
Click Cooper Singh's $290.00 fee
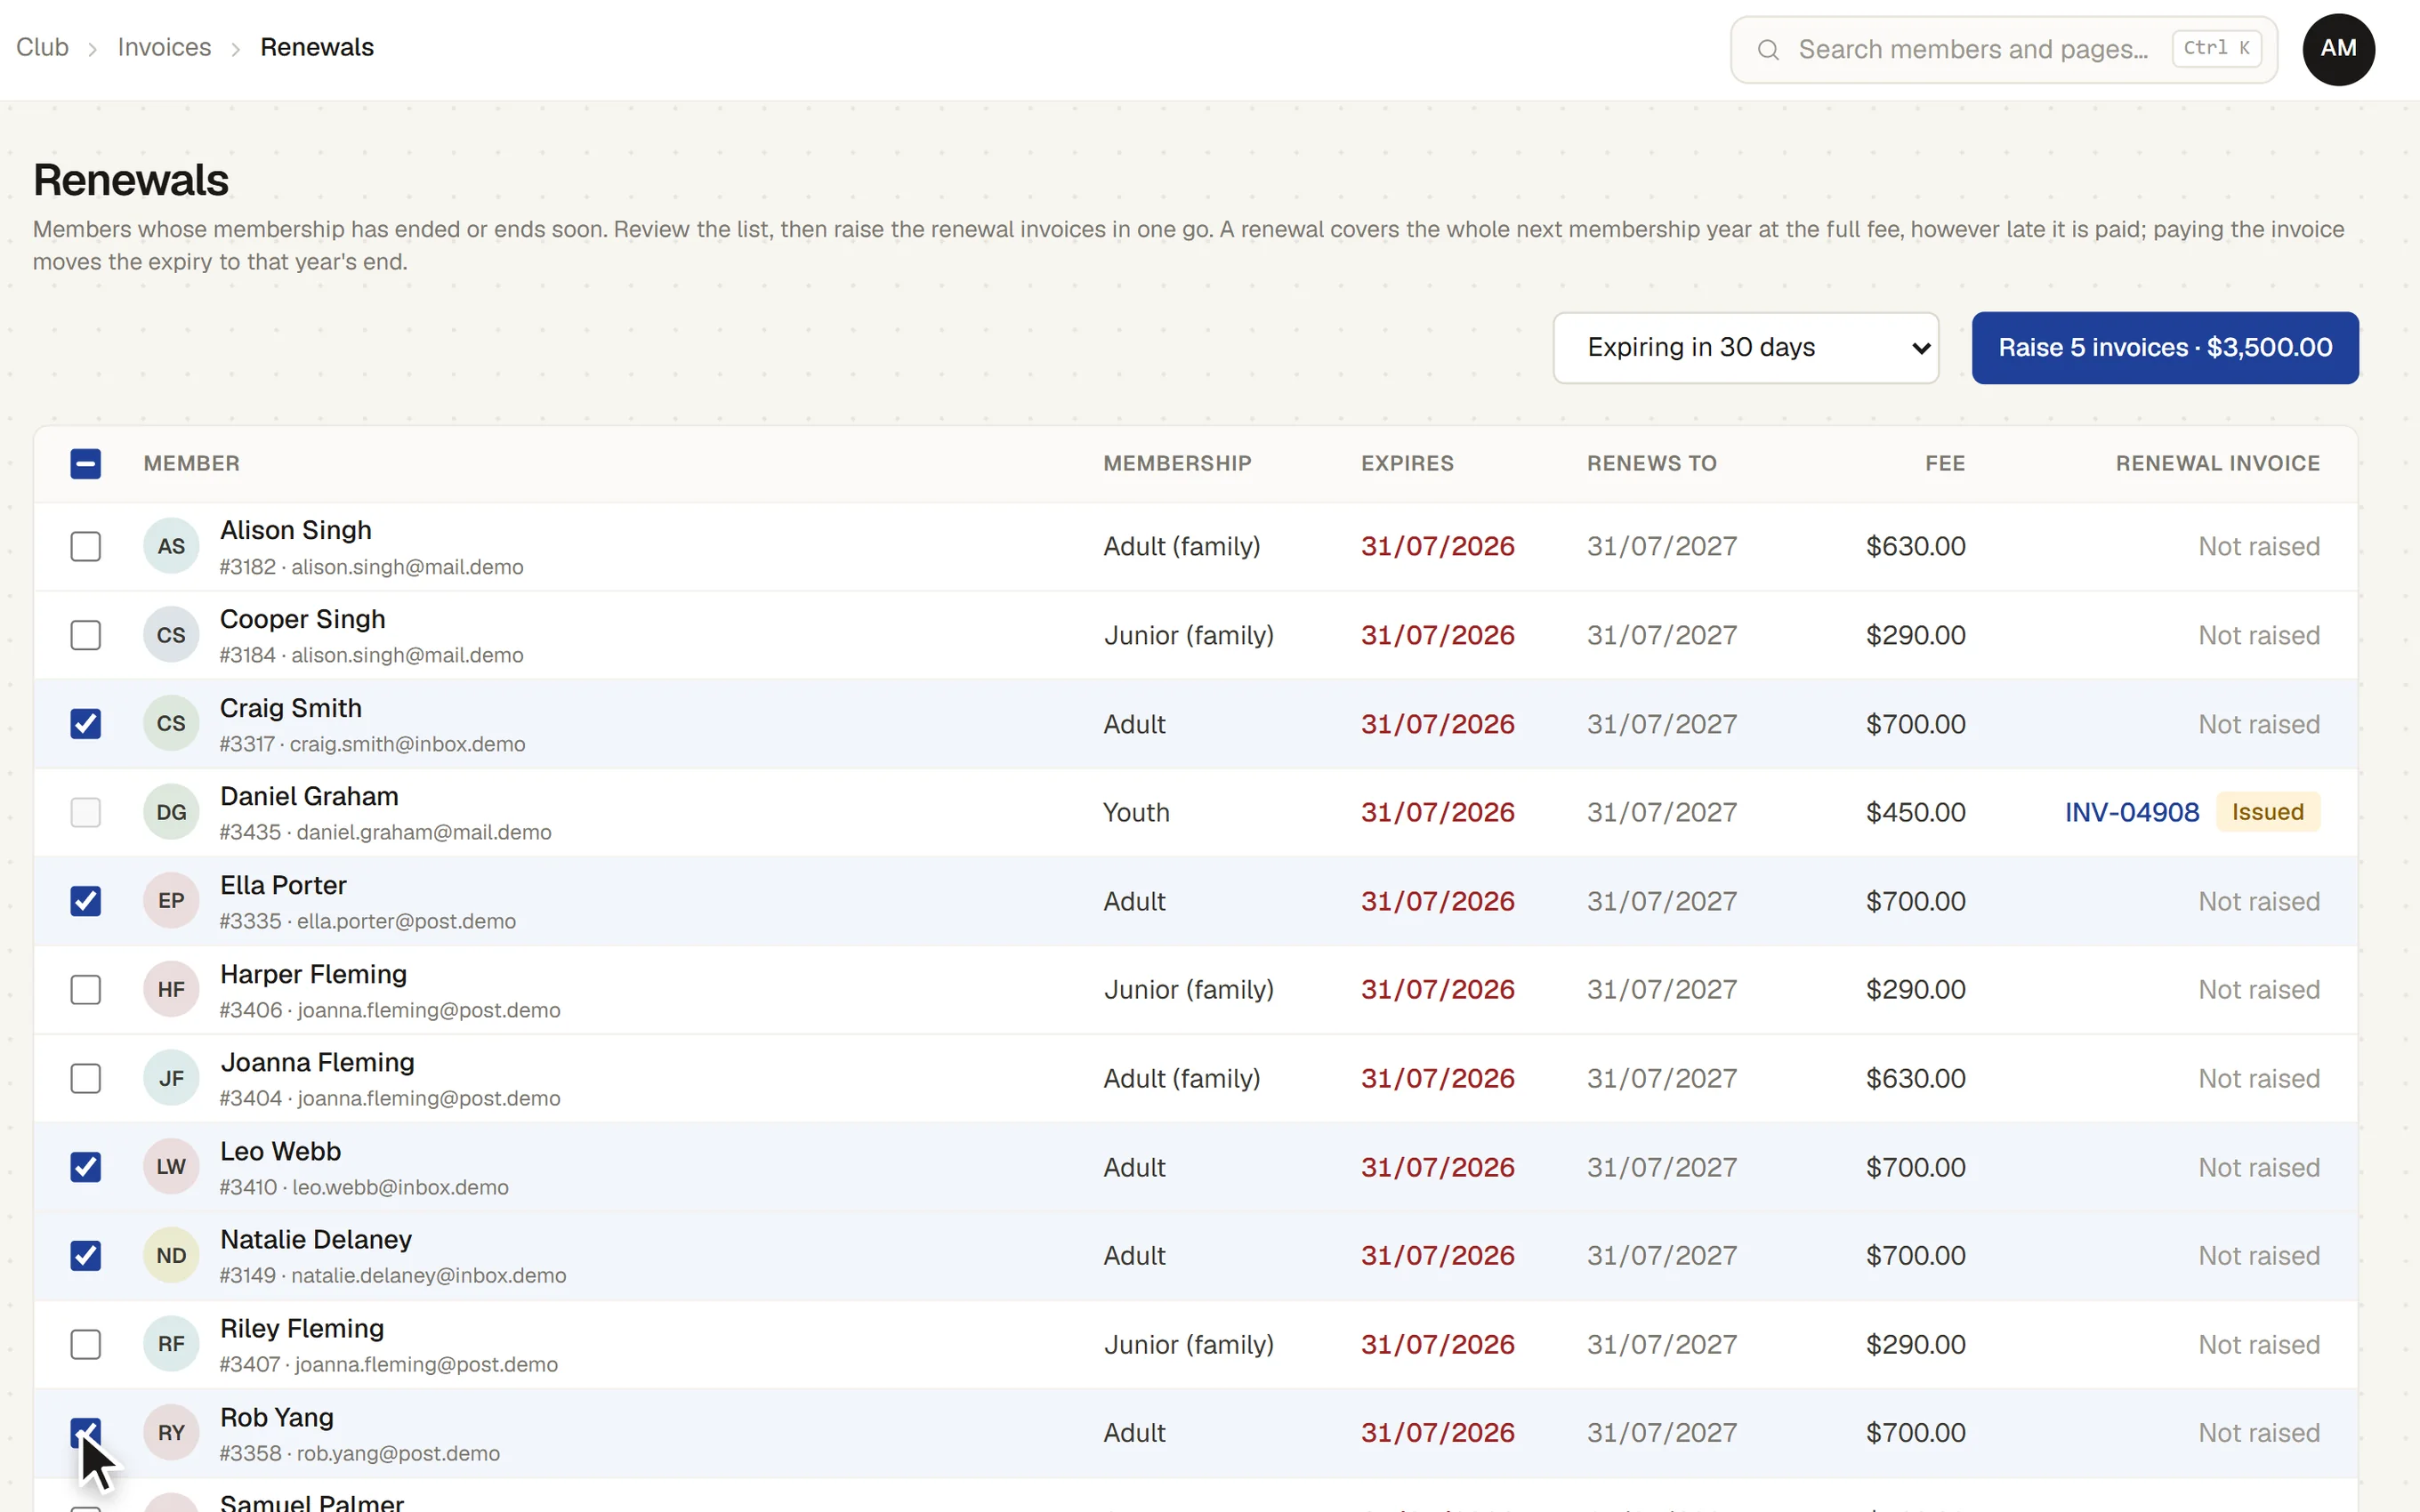[1915, 635]
